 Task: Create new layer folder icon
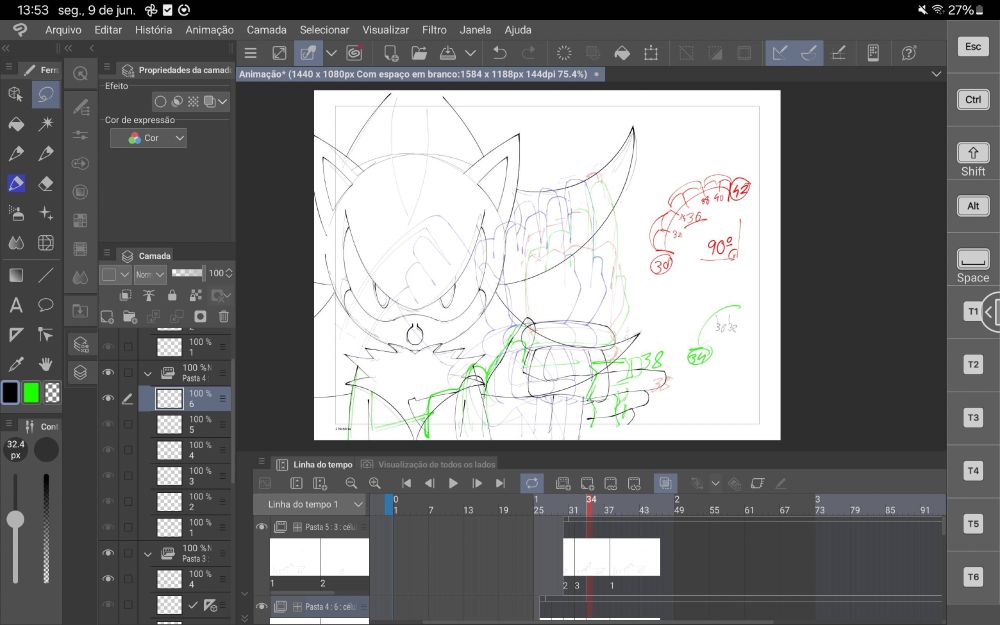(x=130, y=316)
